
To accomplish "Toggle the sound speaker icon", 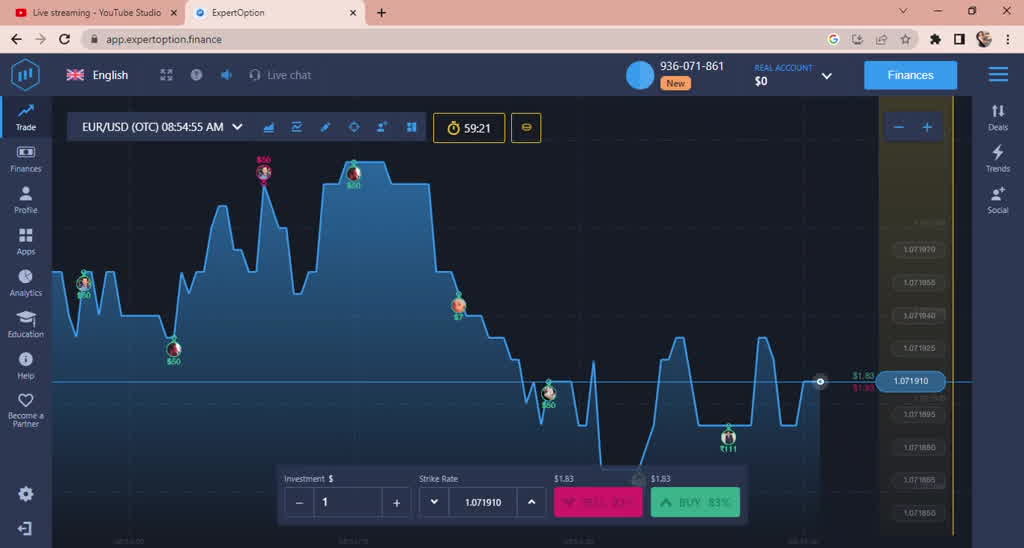I will [x=226, y=75].
